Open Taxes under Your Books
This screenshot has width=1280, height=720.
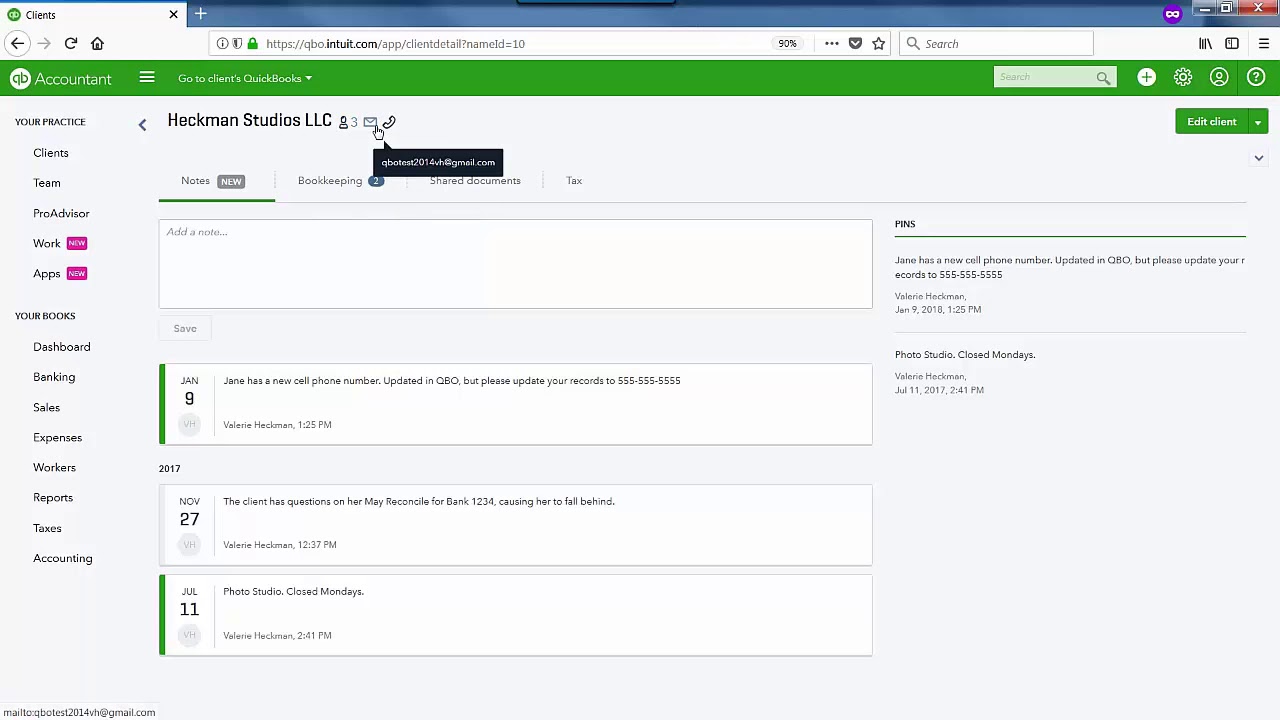[x=47, y=528]
